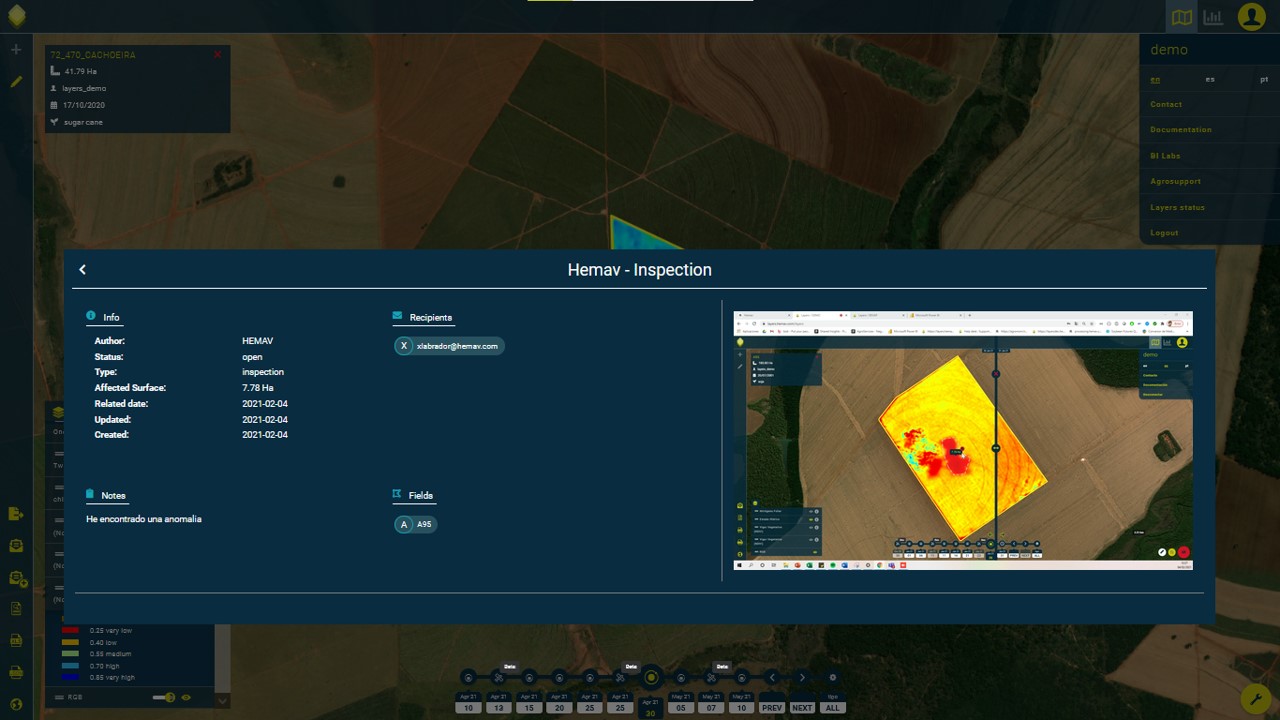
Task: Click the Fields flag icon
Action: tap(398, 494)
